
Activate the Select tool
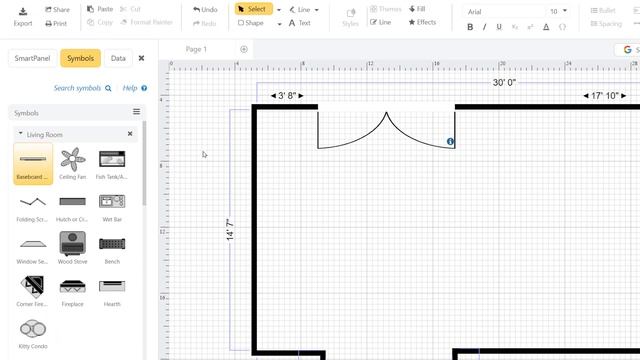coord(253,9)
